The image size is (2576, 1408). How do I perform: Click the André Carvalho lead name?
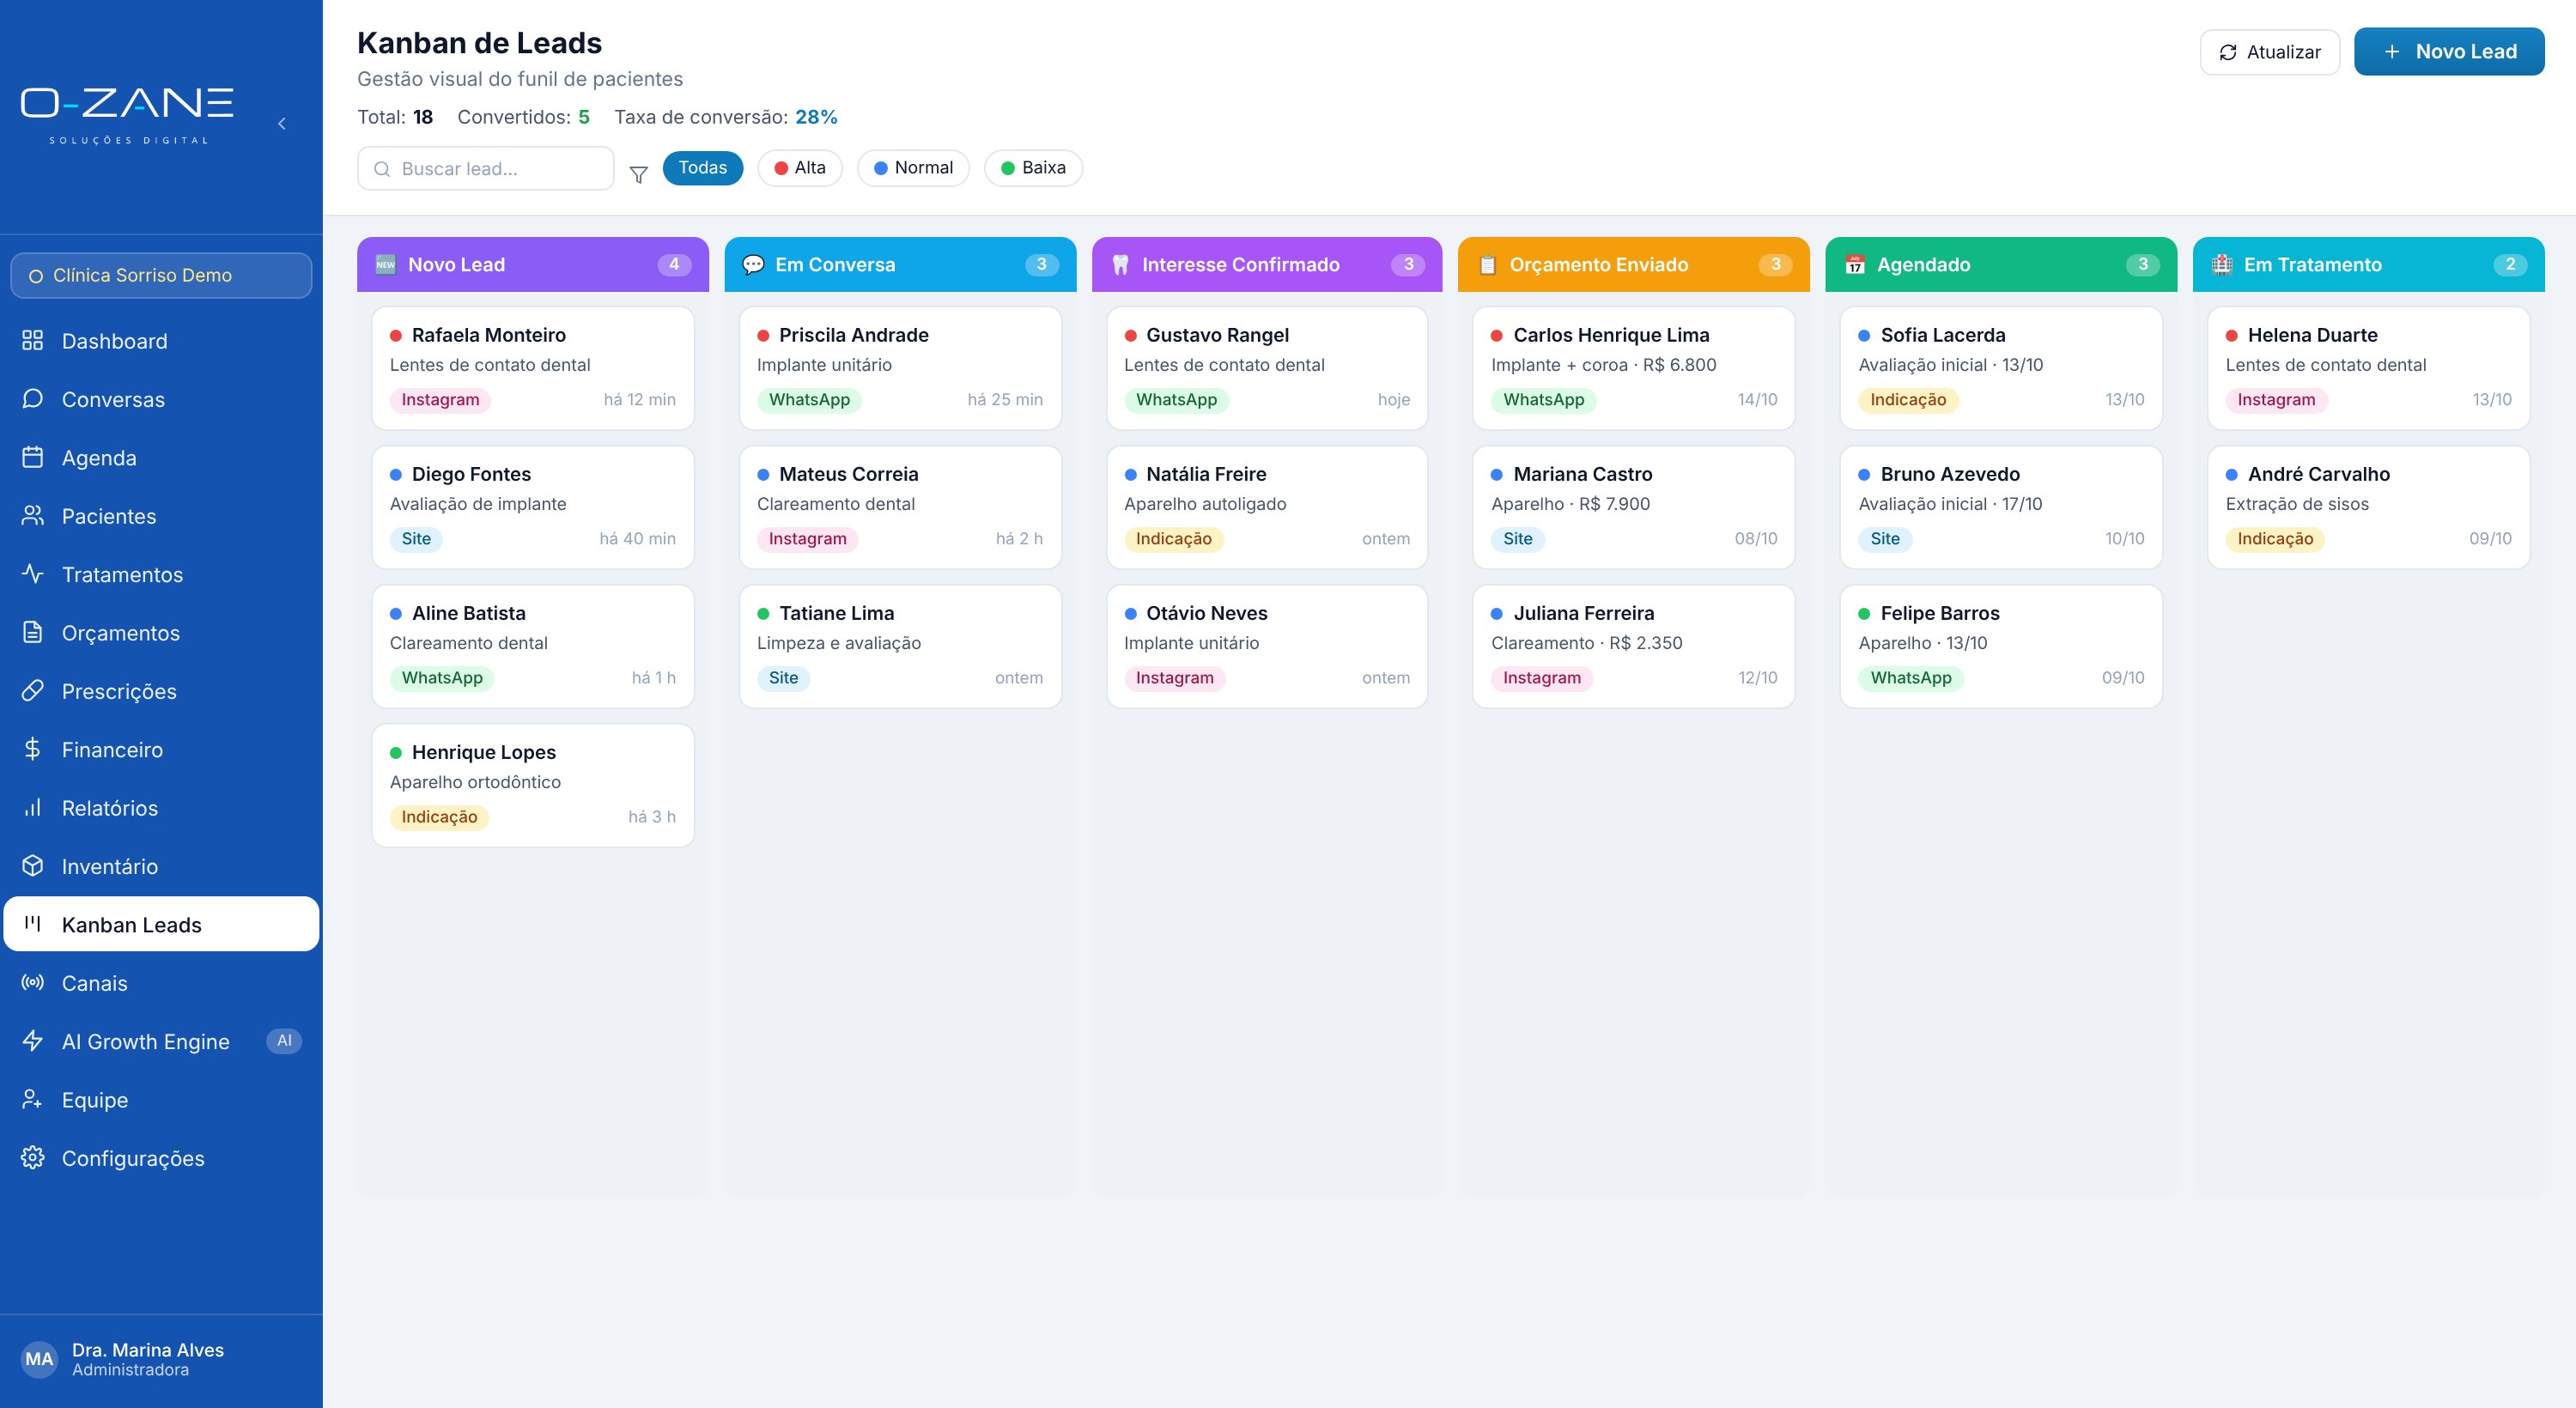(x=2318, y=473)
